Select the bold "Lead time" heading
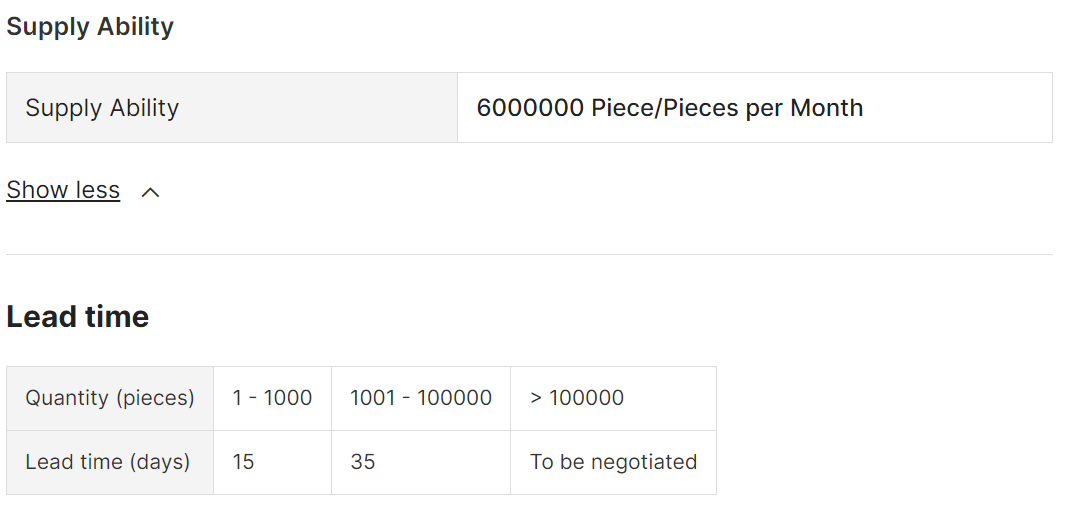This screenshot has width=1086, height=510. (x=78, y=317)
